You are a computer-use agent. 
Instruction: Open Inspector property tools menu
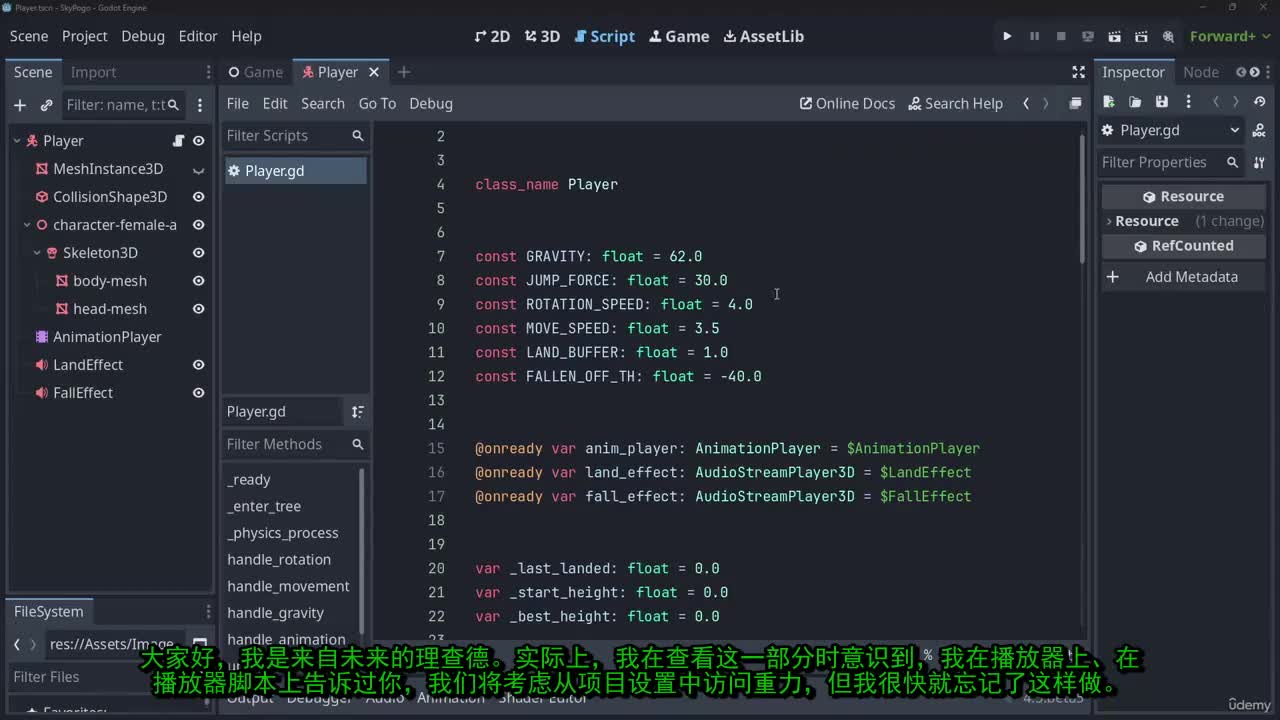[x=1260, y=162]
